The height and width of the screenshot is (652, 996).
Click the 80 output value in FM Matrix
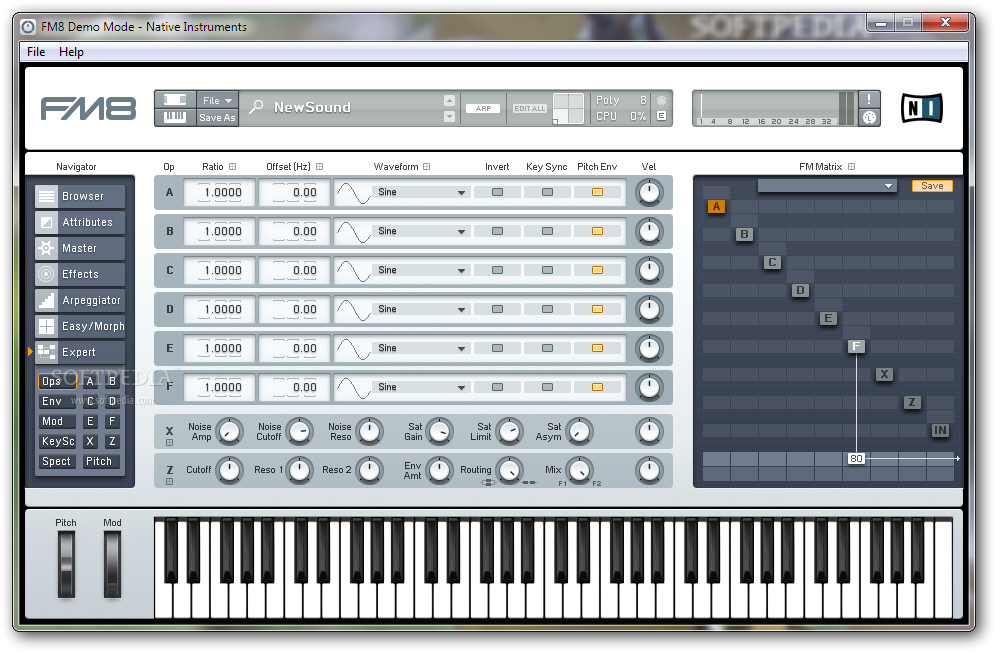(x=856, y=458)
